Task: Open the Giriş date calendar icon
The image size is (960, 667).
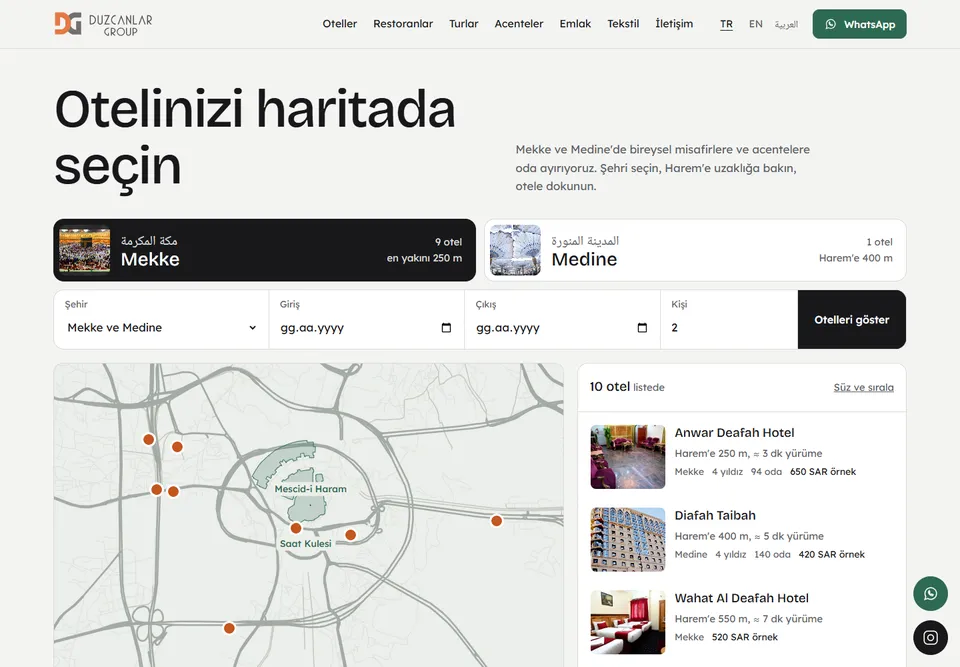Action: pos(446,328)
